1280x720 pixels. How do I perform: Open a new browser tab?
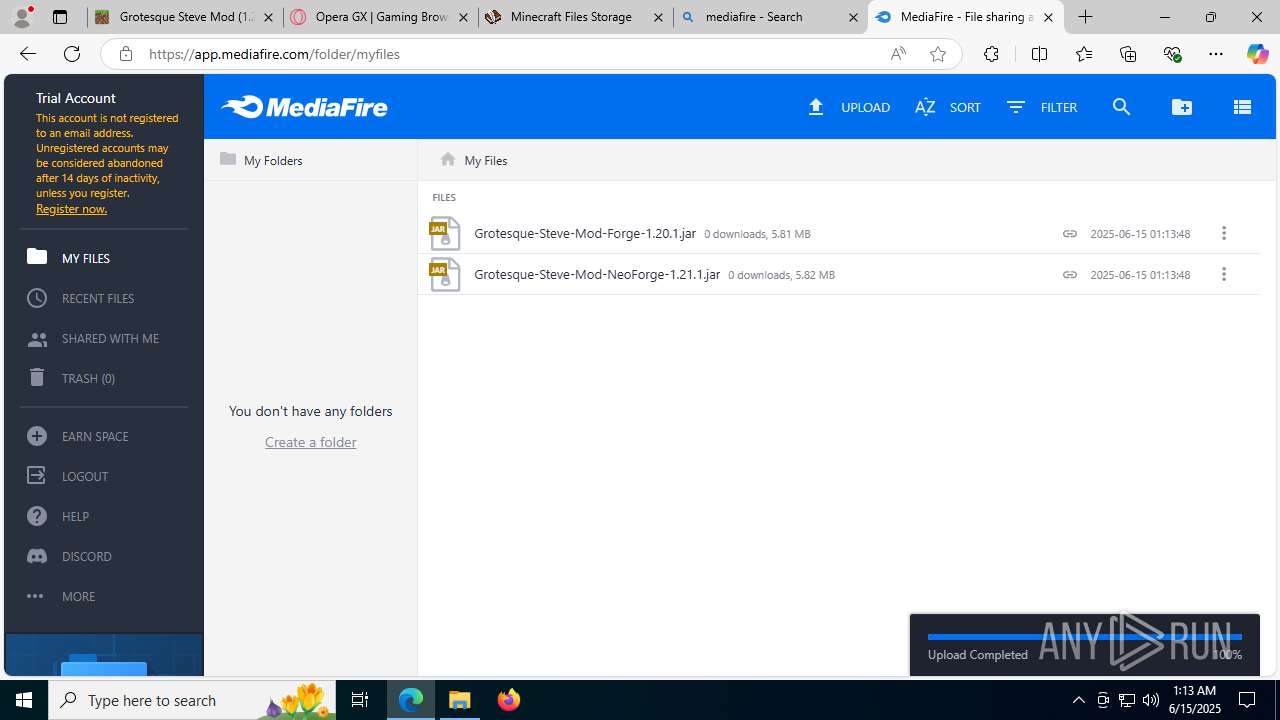pos(1085,17)
